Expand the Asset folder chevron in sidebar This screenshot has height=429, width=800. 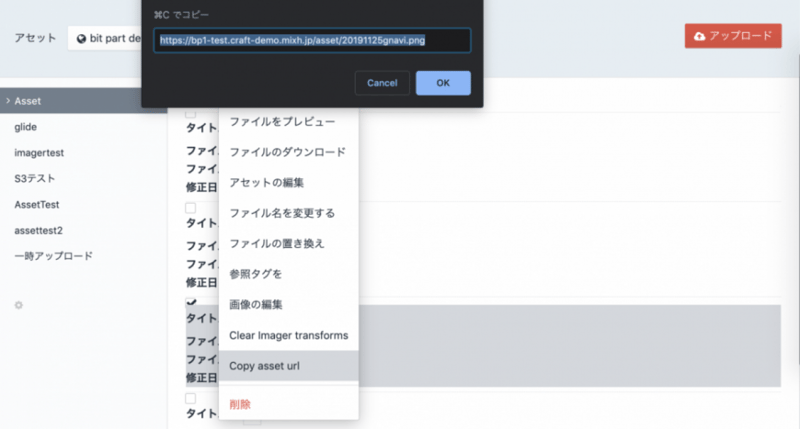tap(7, 101)
